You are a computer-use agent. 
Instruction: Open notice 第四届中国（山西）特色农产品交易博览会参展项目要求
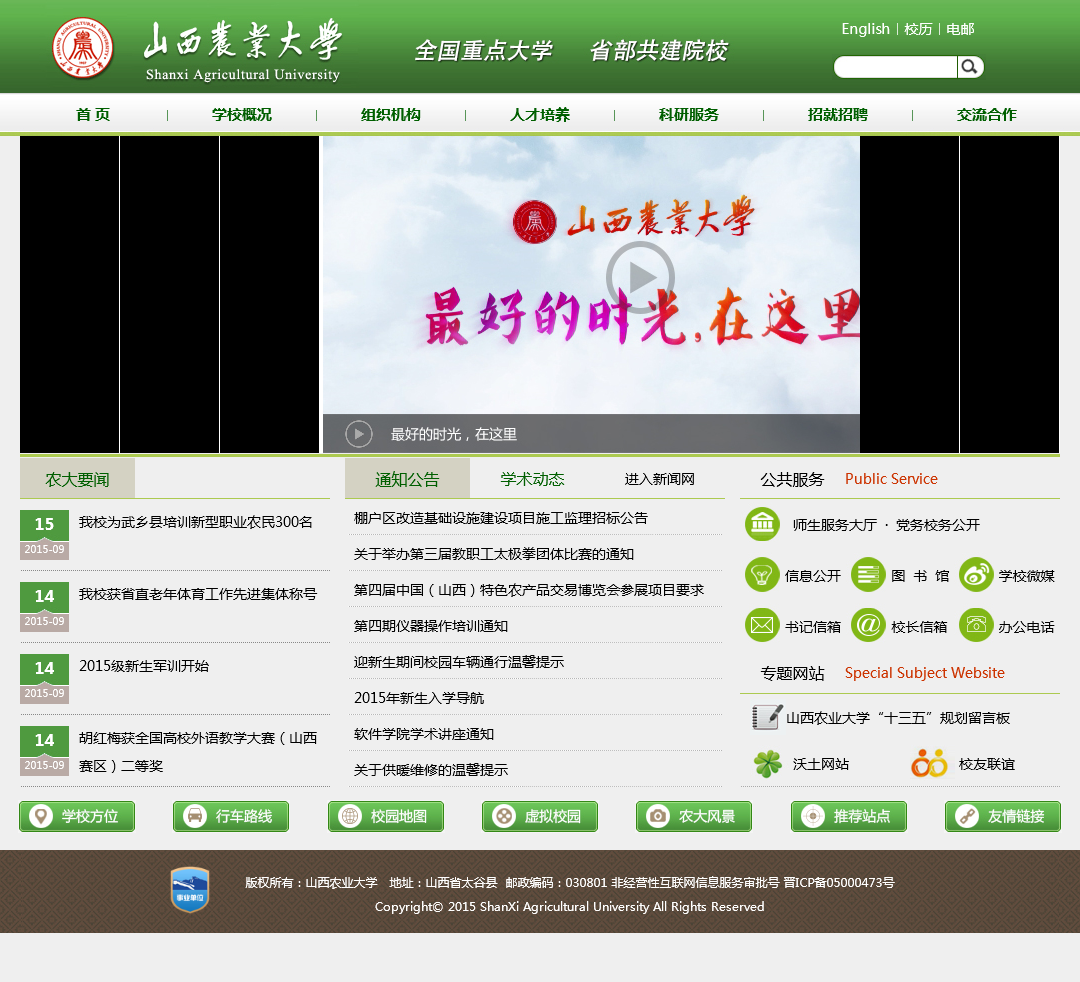pyautogui.click(x=529, y=590)
